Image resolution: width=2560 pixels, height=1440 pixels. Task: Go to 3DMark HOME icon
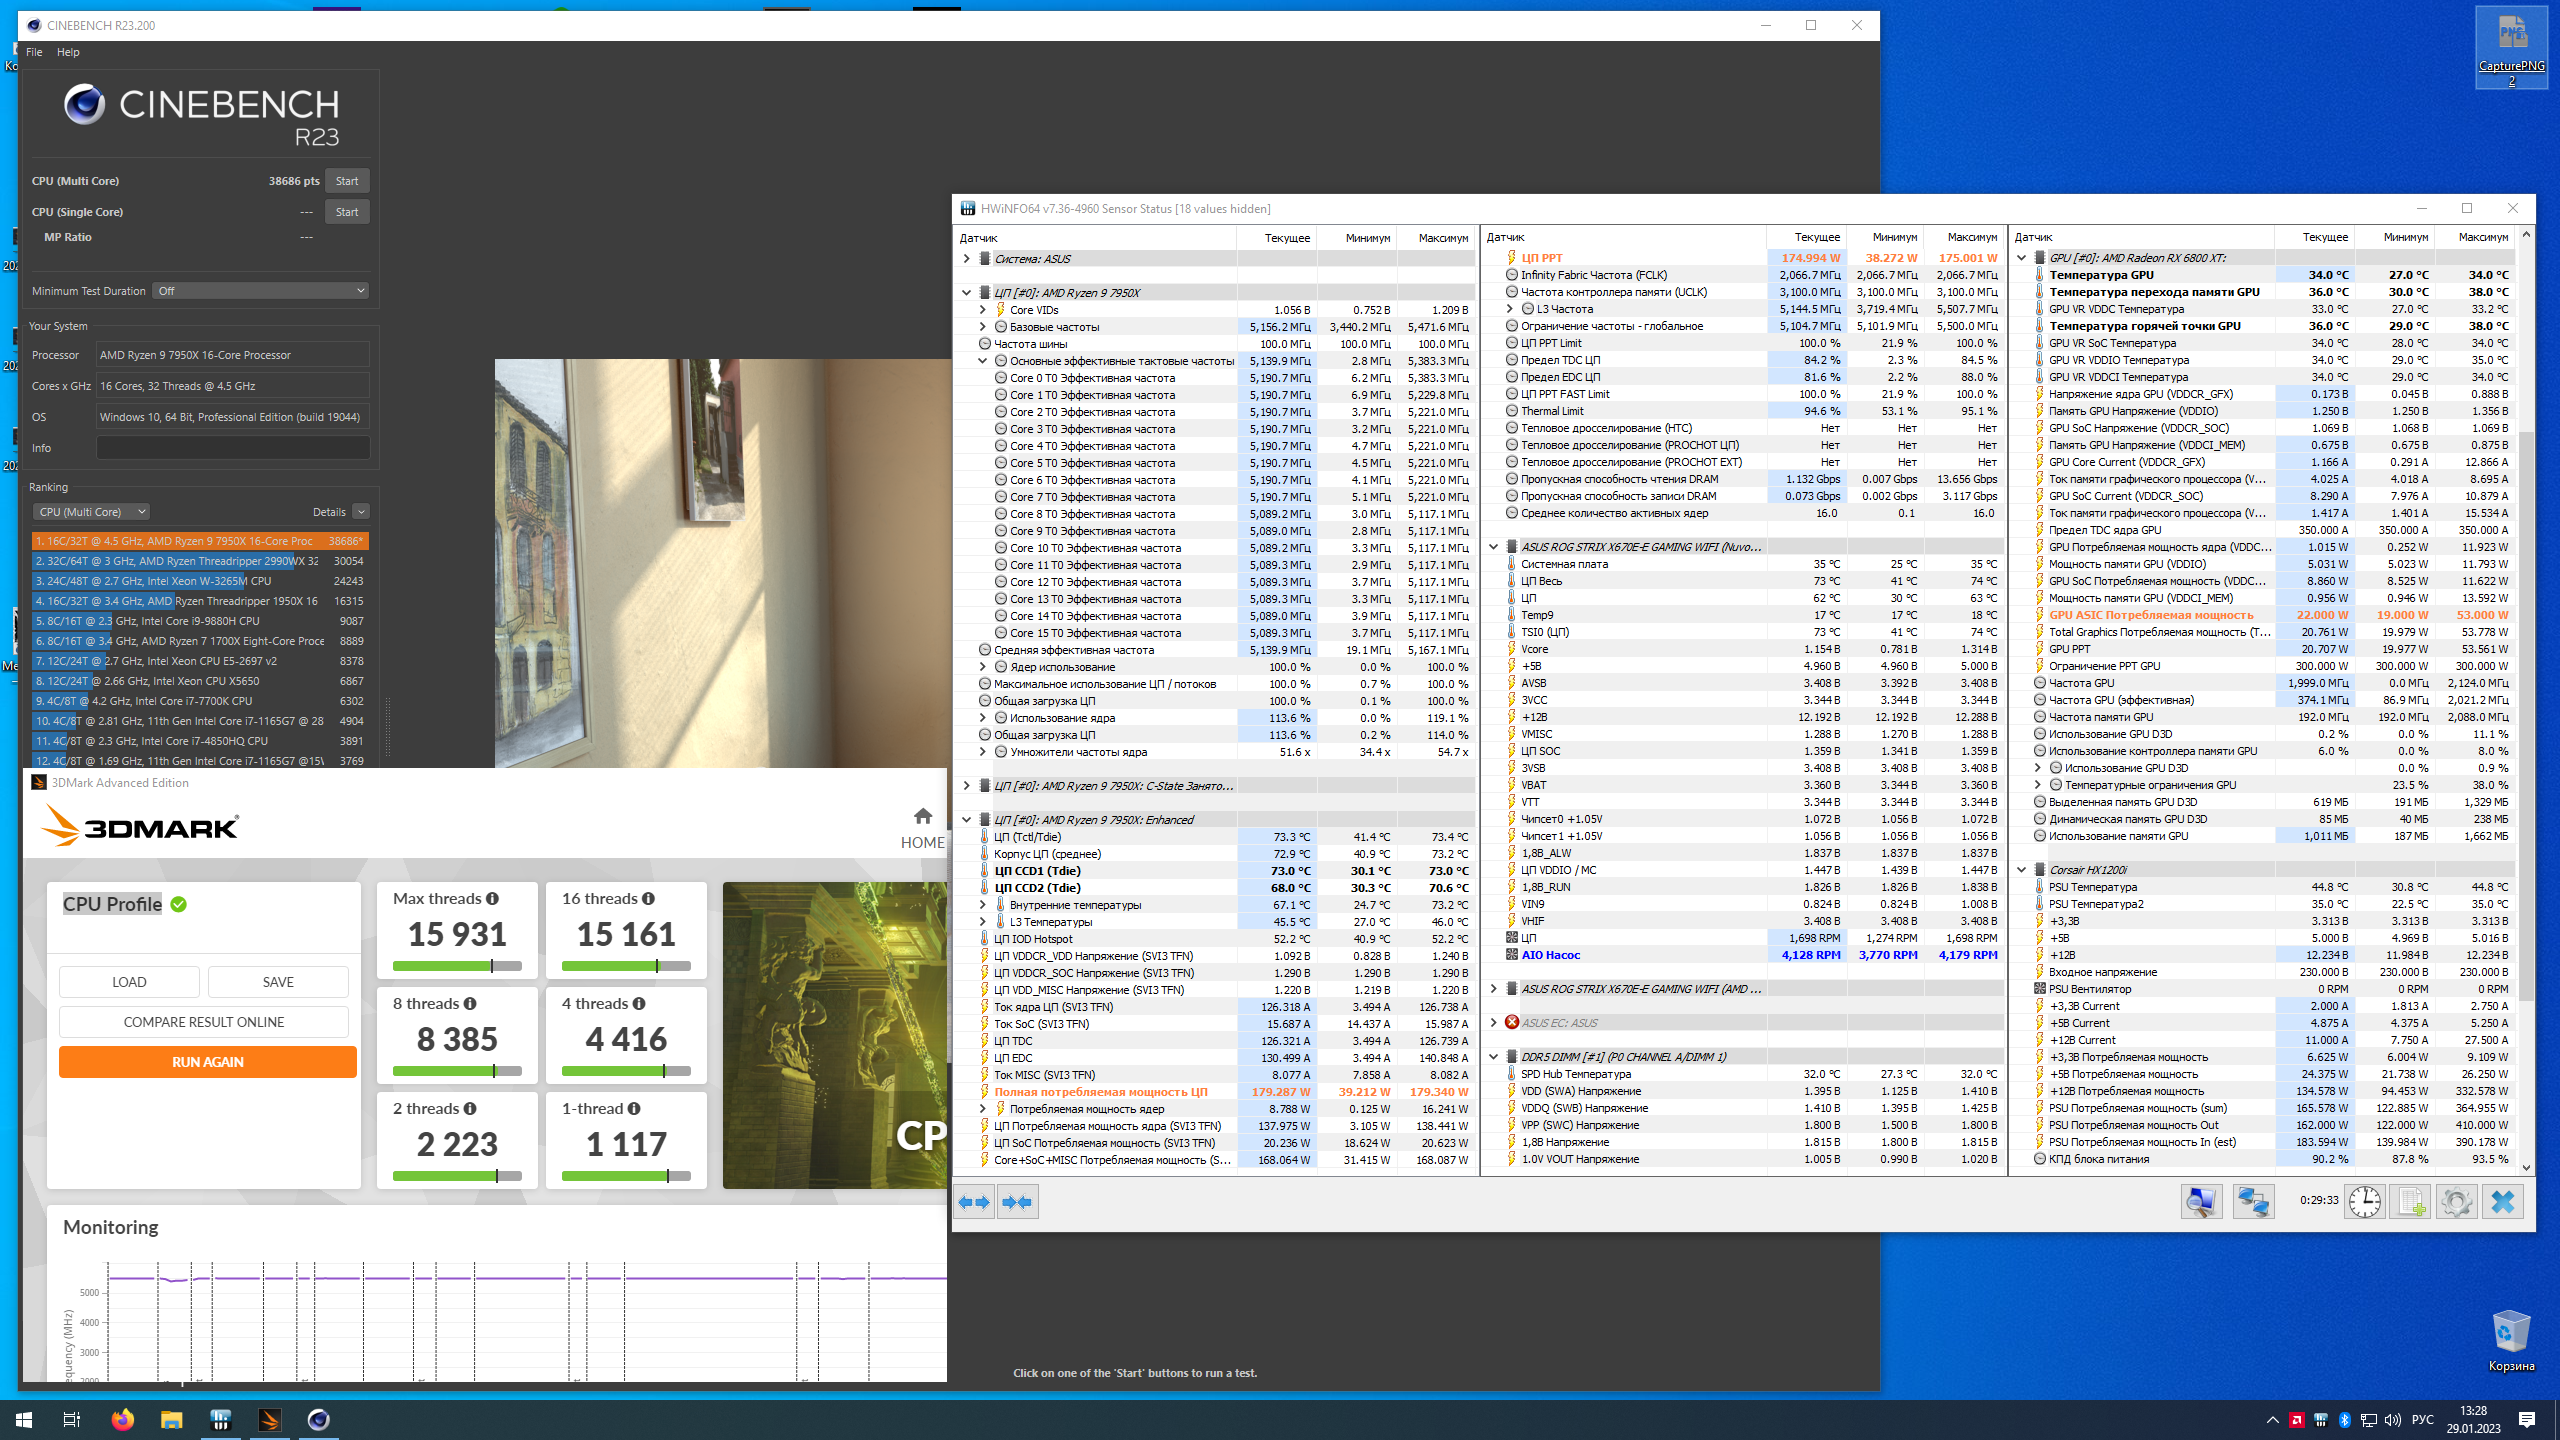tap(922, 816)
